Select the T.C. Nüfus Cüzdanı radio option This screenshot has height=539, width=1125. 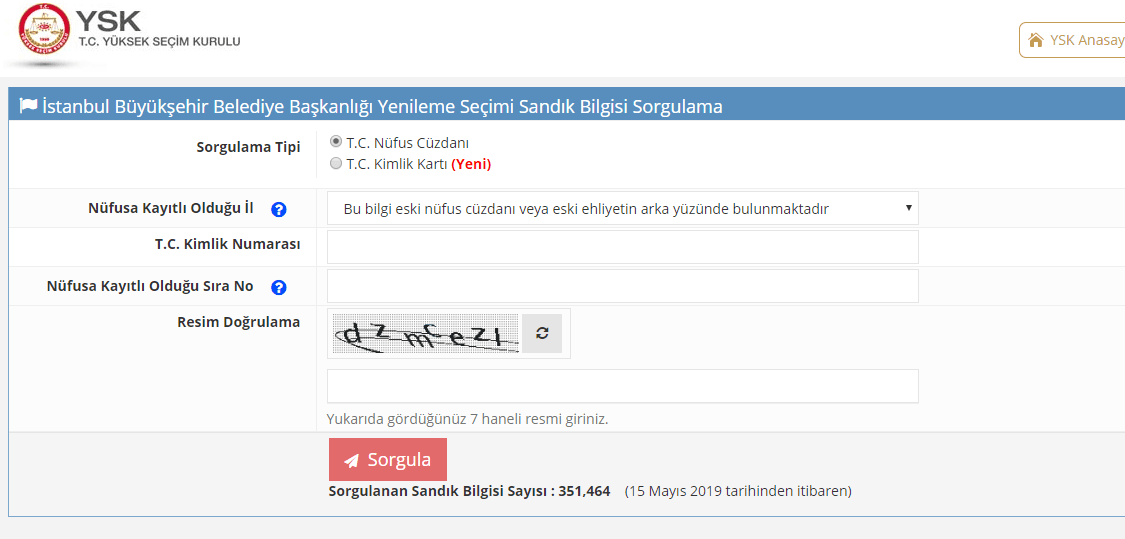[336, 141]
